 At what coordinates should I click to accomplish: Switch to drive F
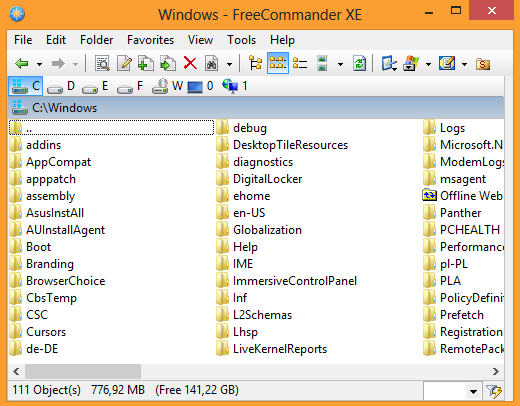(x=130, y=86)
